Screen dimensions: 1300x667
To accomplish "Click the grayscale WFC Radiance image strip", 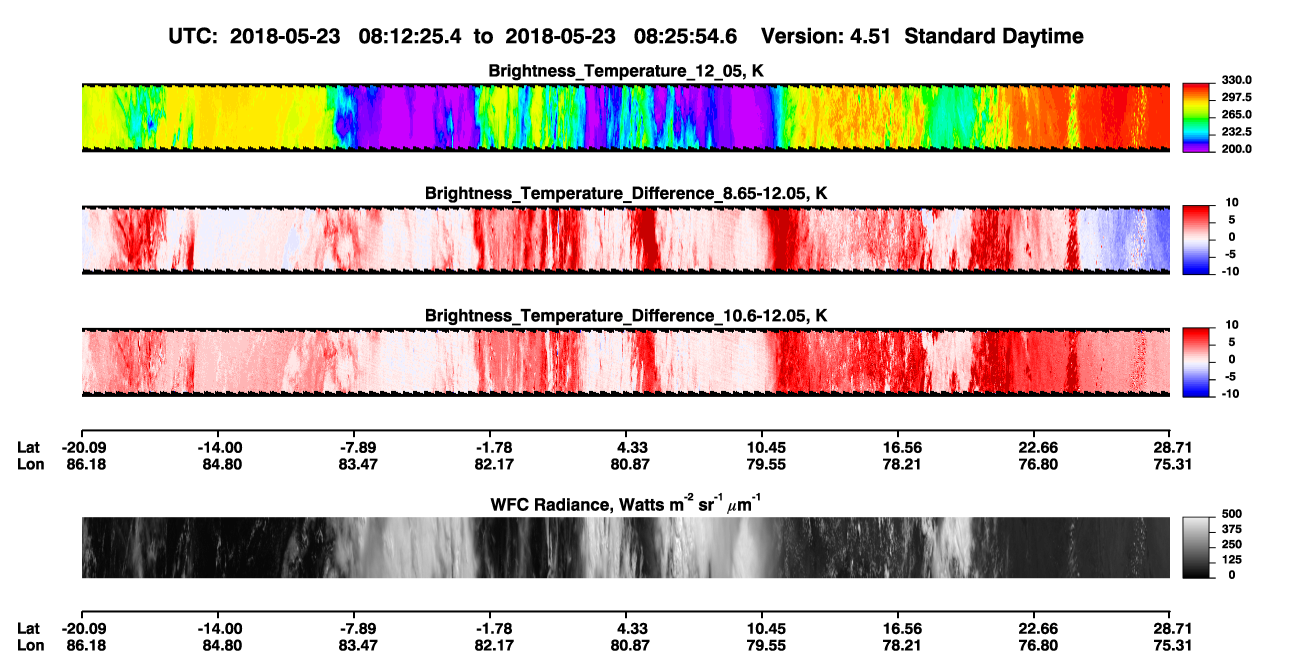I will tap(625, 547).
